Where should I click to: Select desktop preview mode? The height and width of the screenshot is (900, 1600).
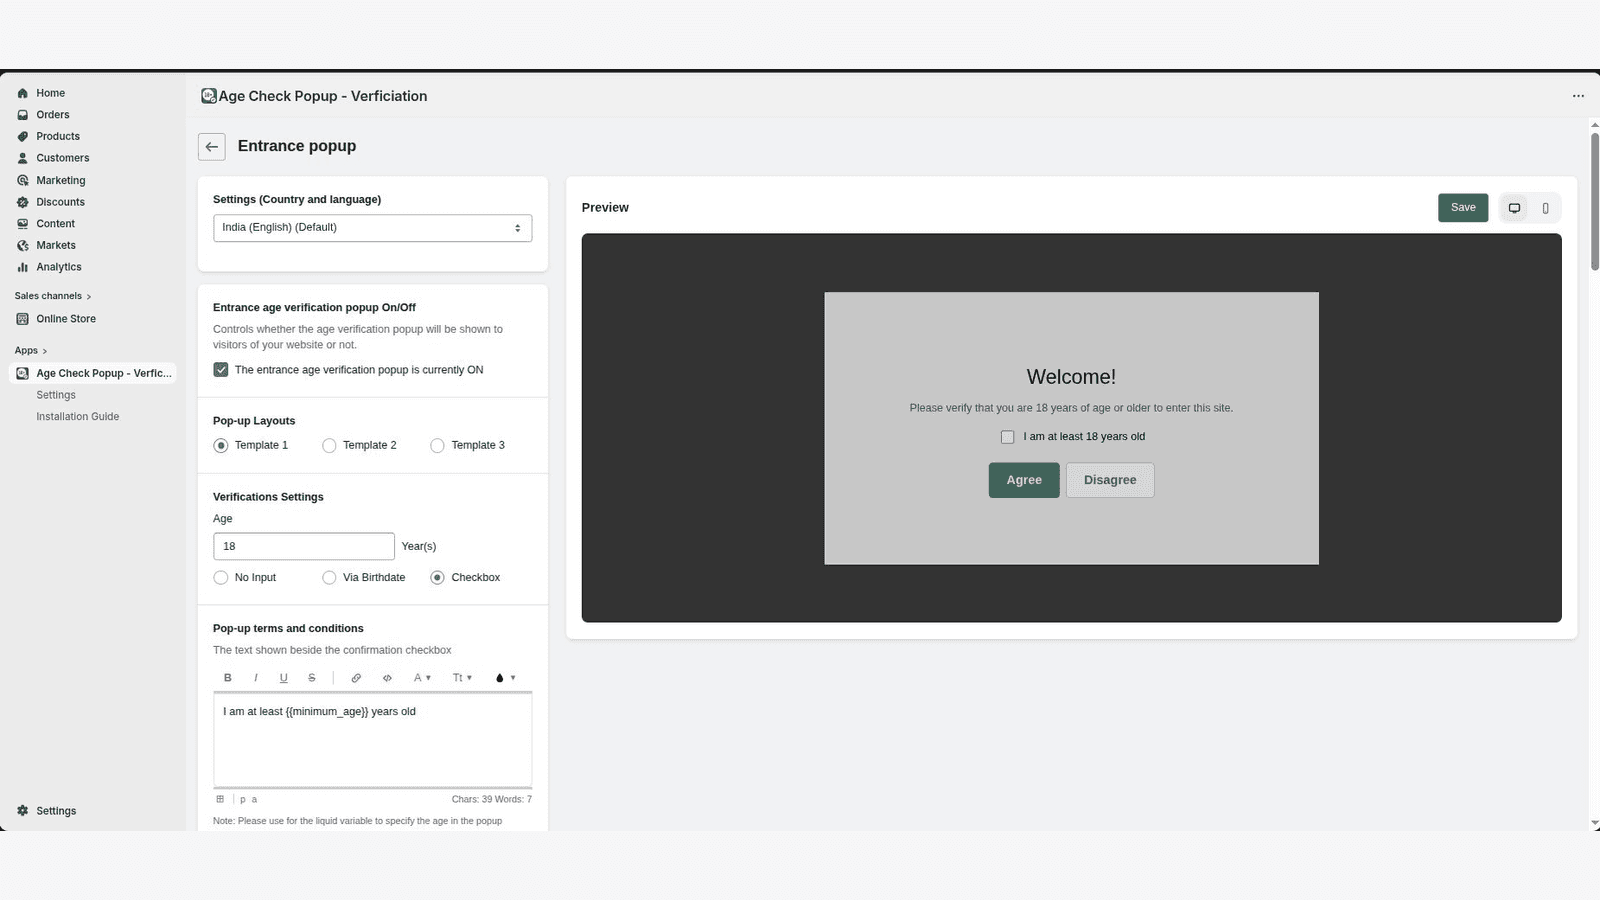click(1513, 207)
